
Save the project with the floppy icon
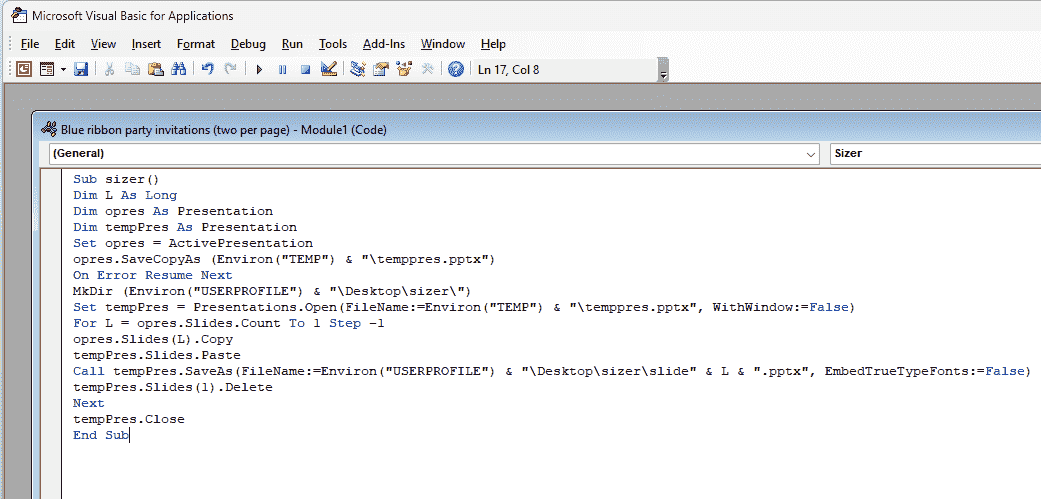(x=81, y=68)
